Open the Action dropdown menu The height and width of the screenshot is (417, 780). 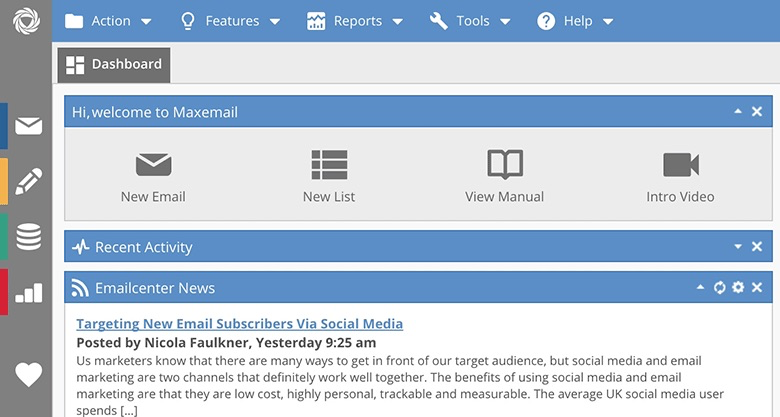click(x=109, y=21)
